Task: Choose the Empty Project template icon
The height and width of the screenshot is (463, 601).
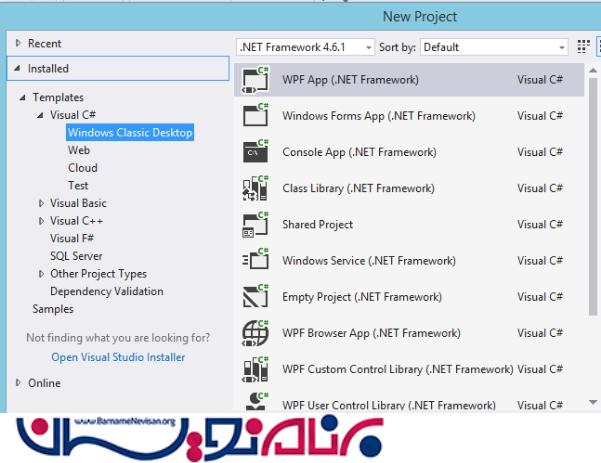Action: pos(256,296)
